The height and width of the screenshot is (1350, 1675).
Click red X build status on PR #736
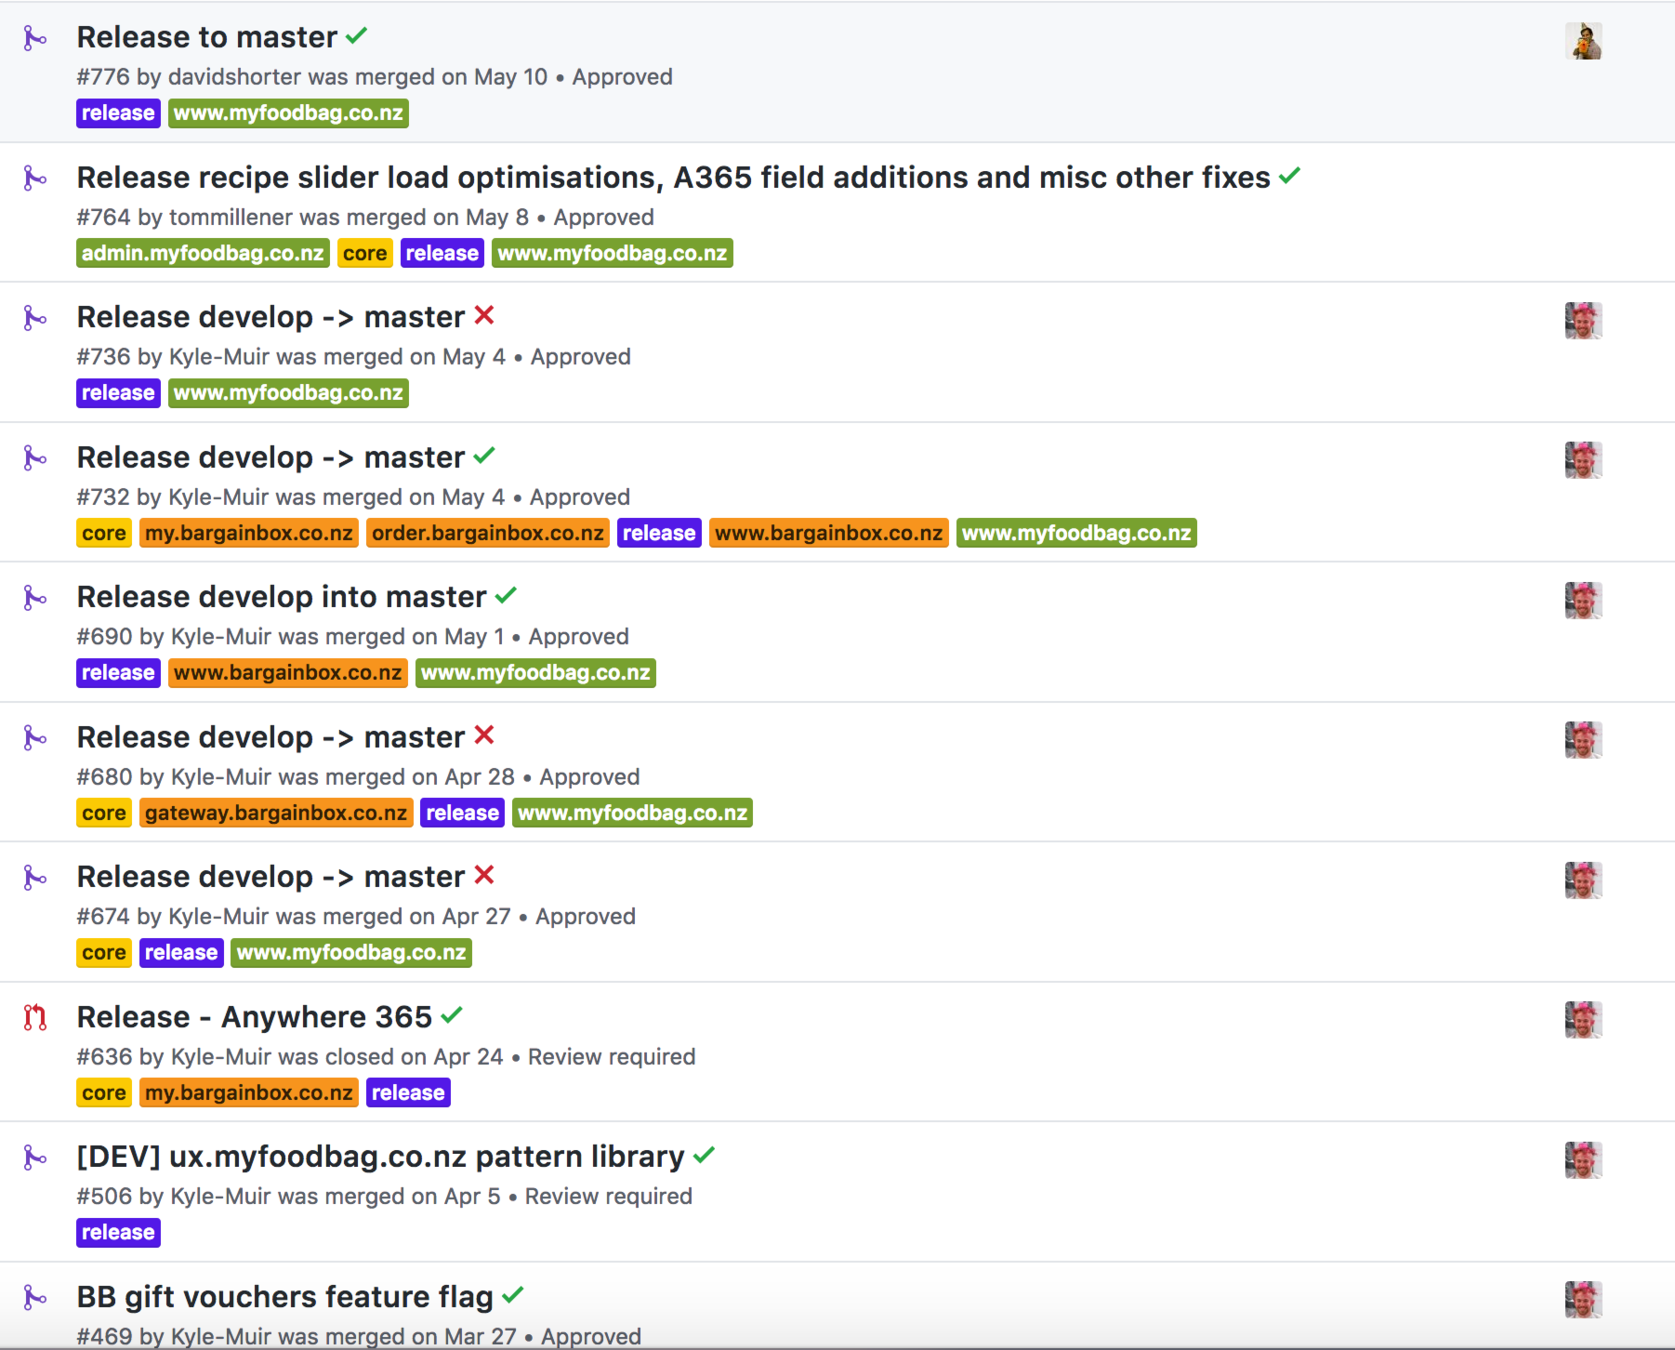coord(485,316)
